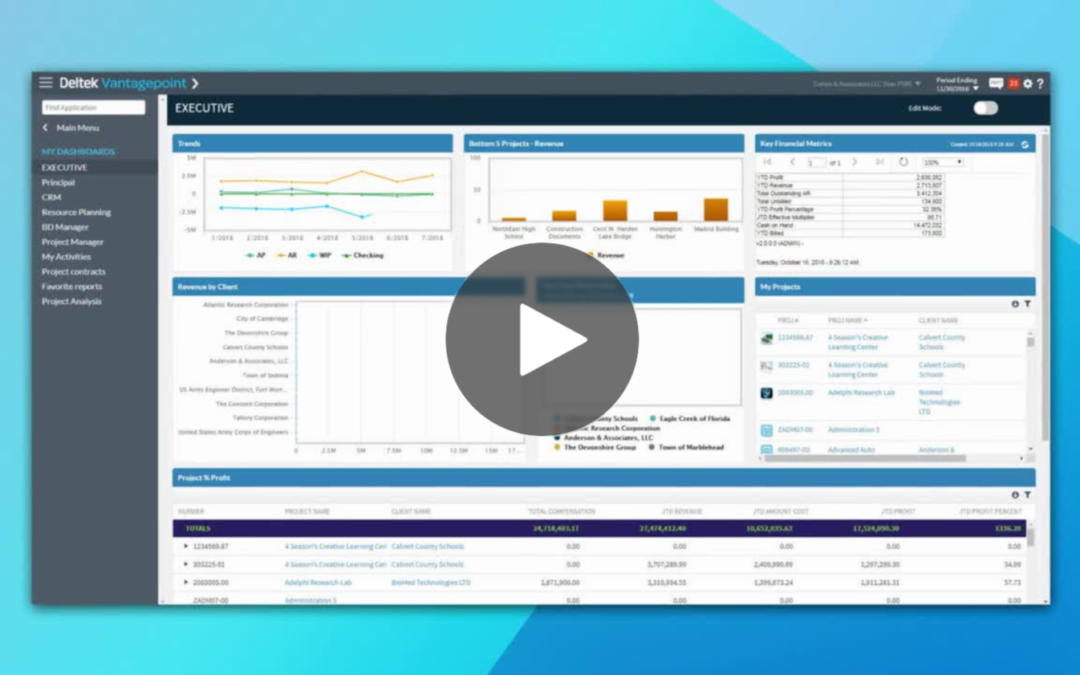Image resolution: width=1080 pixels, height=675 pixels.
Task: Open the chat messages icon in header
Action: [x=996, y=83]
